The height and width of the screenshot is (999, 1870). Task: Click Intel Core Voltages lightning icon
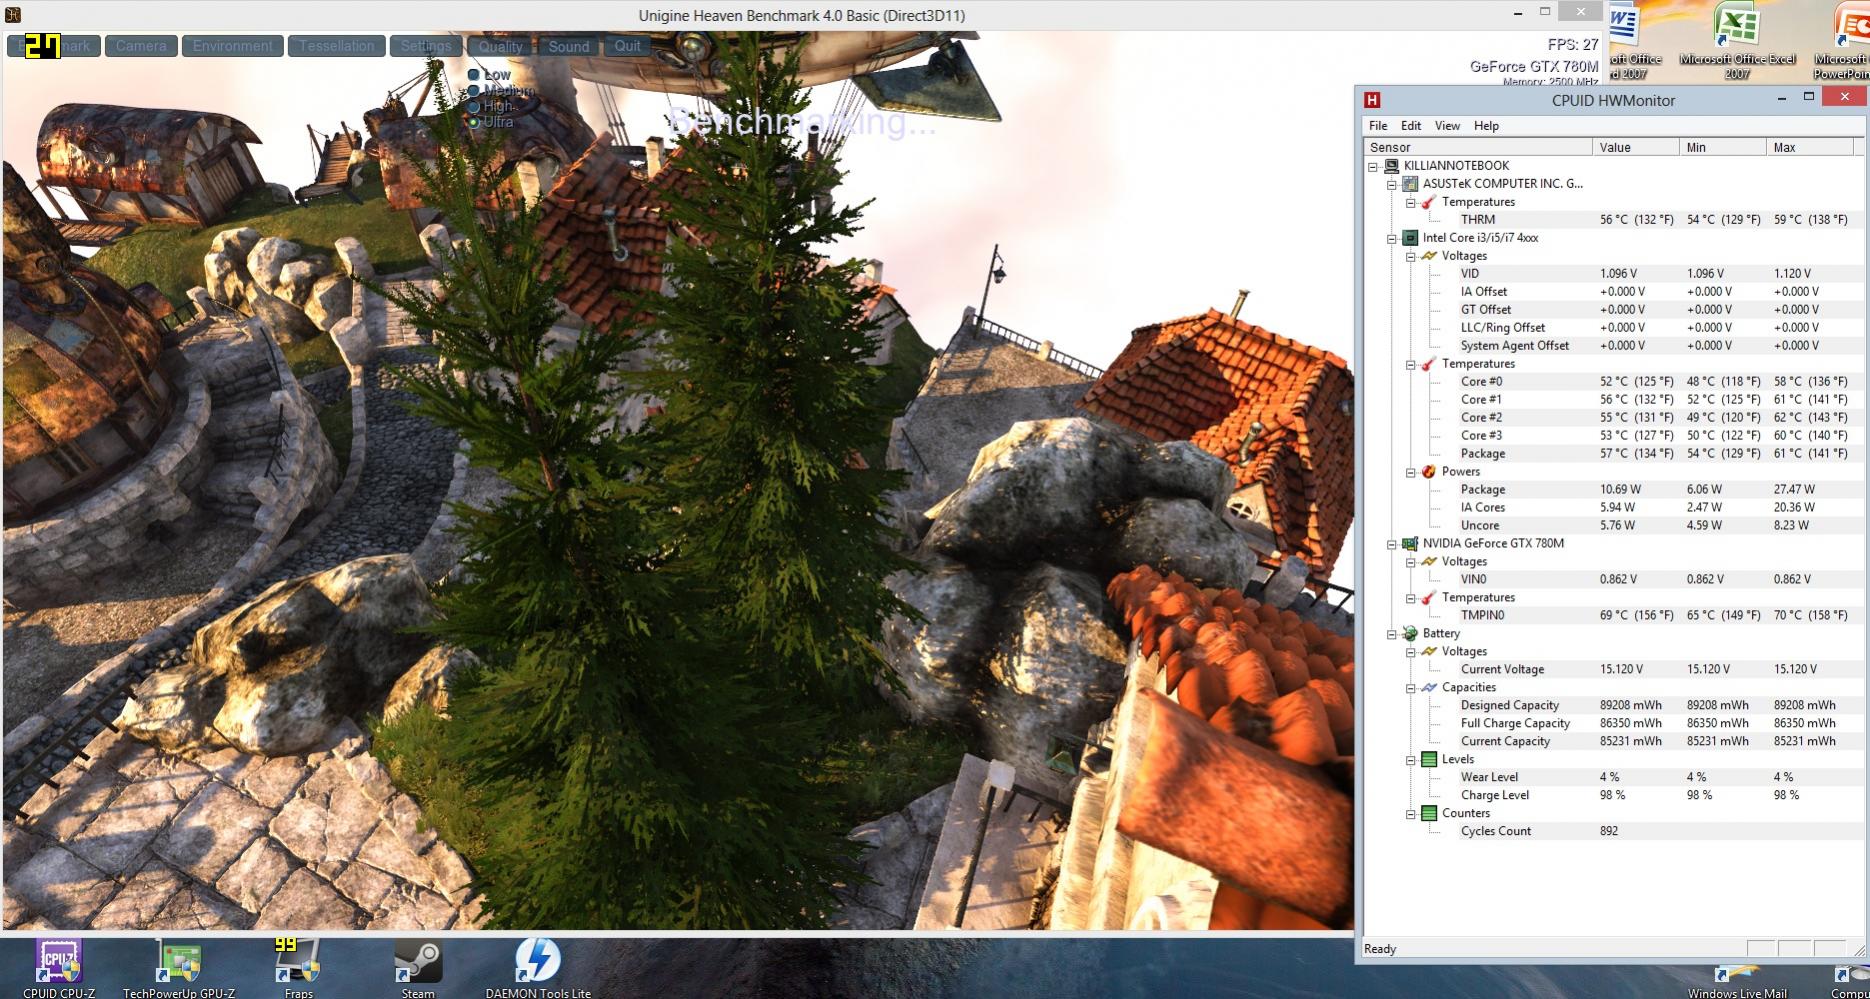[x=1429, y=256]
